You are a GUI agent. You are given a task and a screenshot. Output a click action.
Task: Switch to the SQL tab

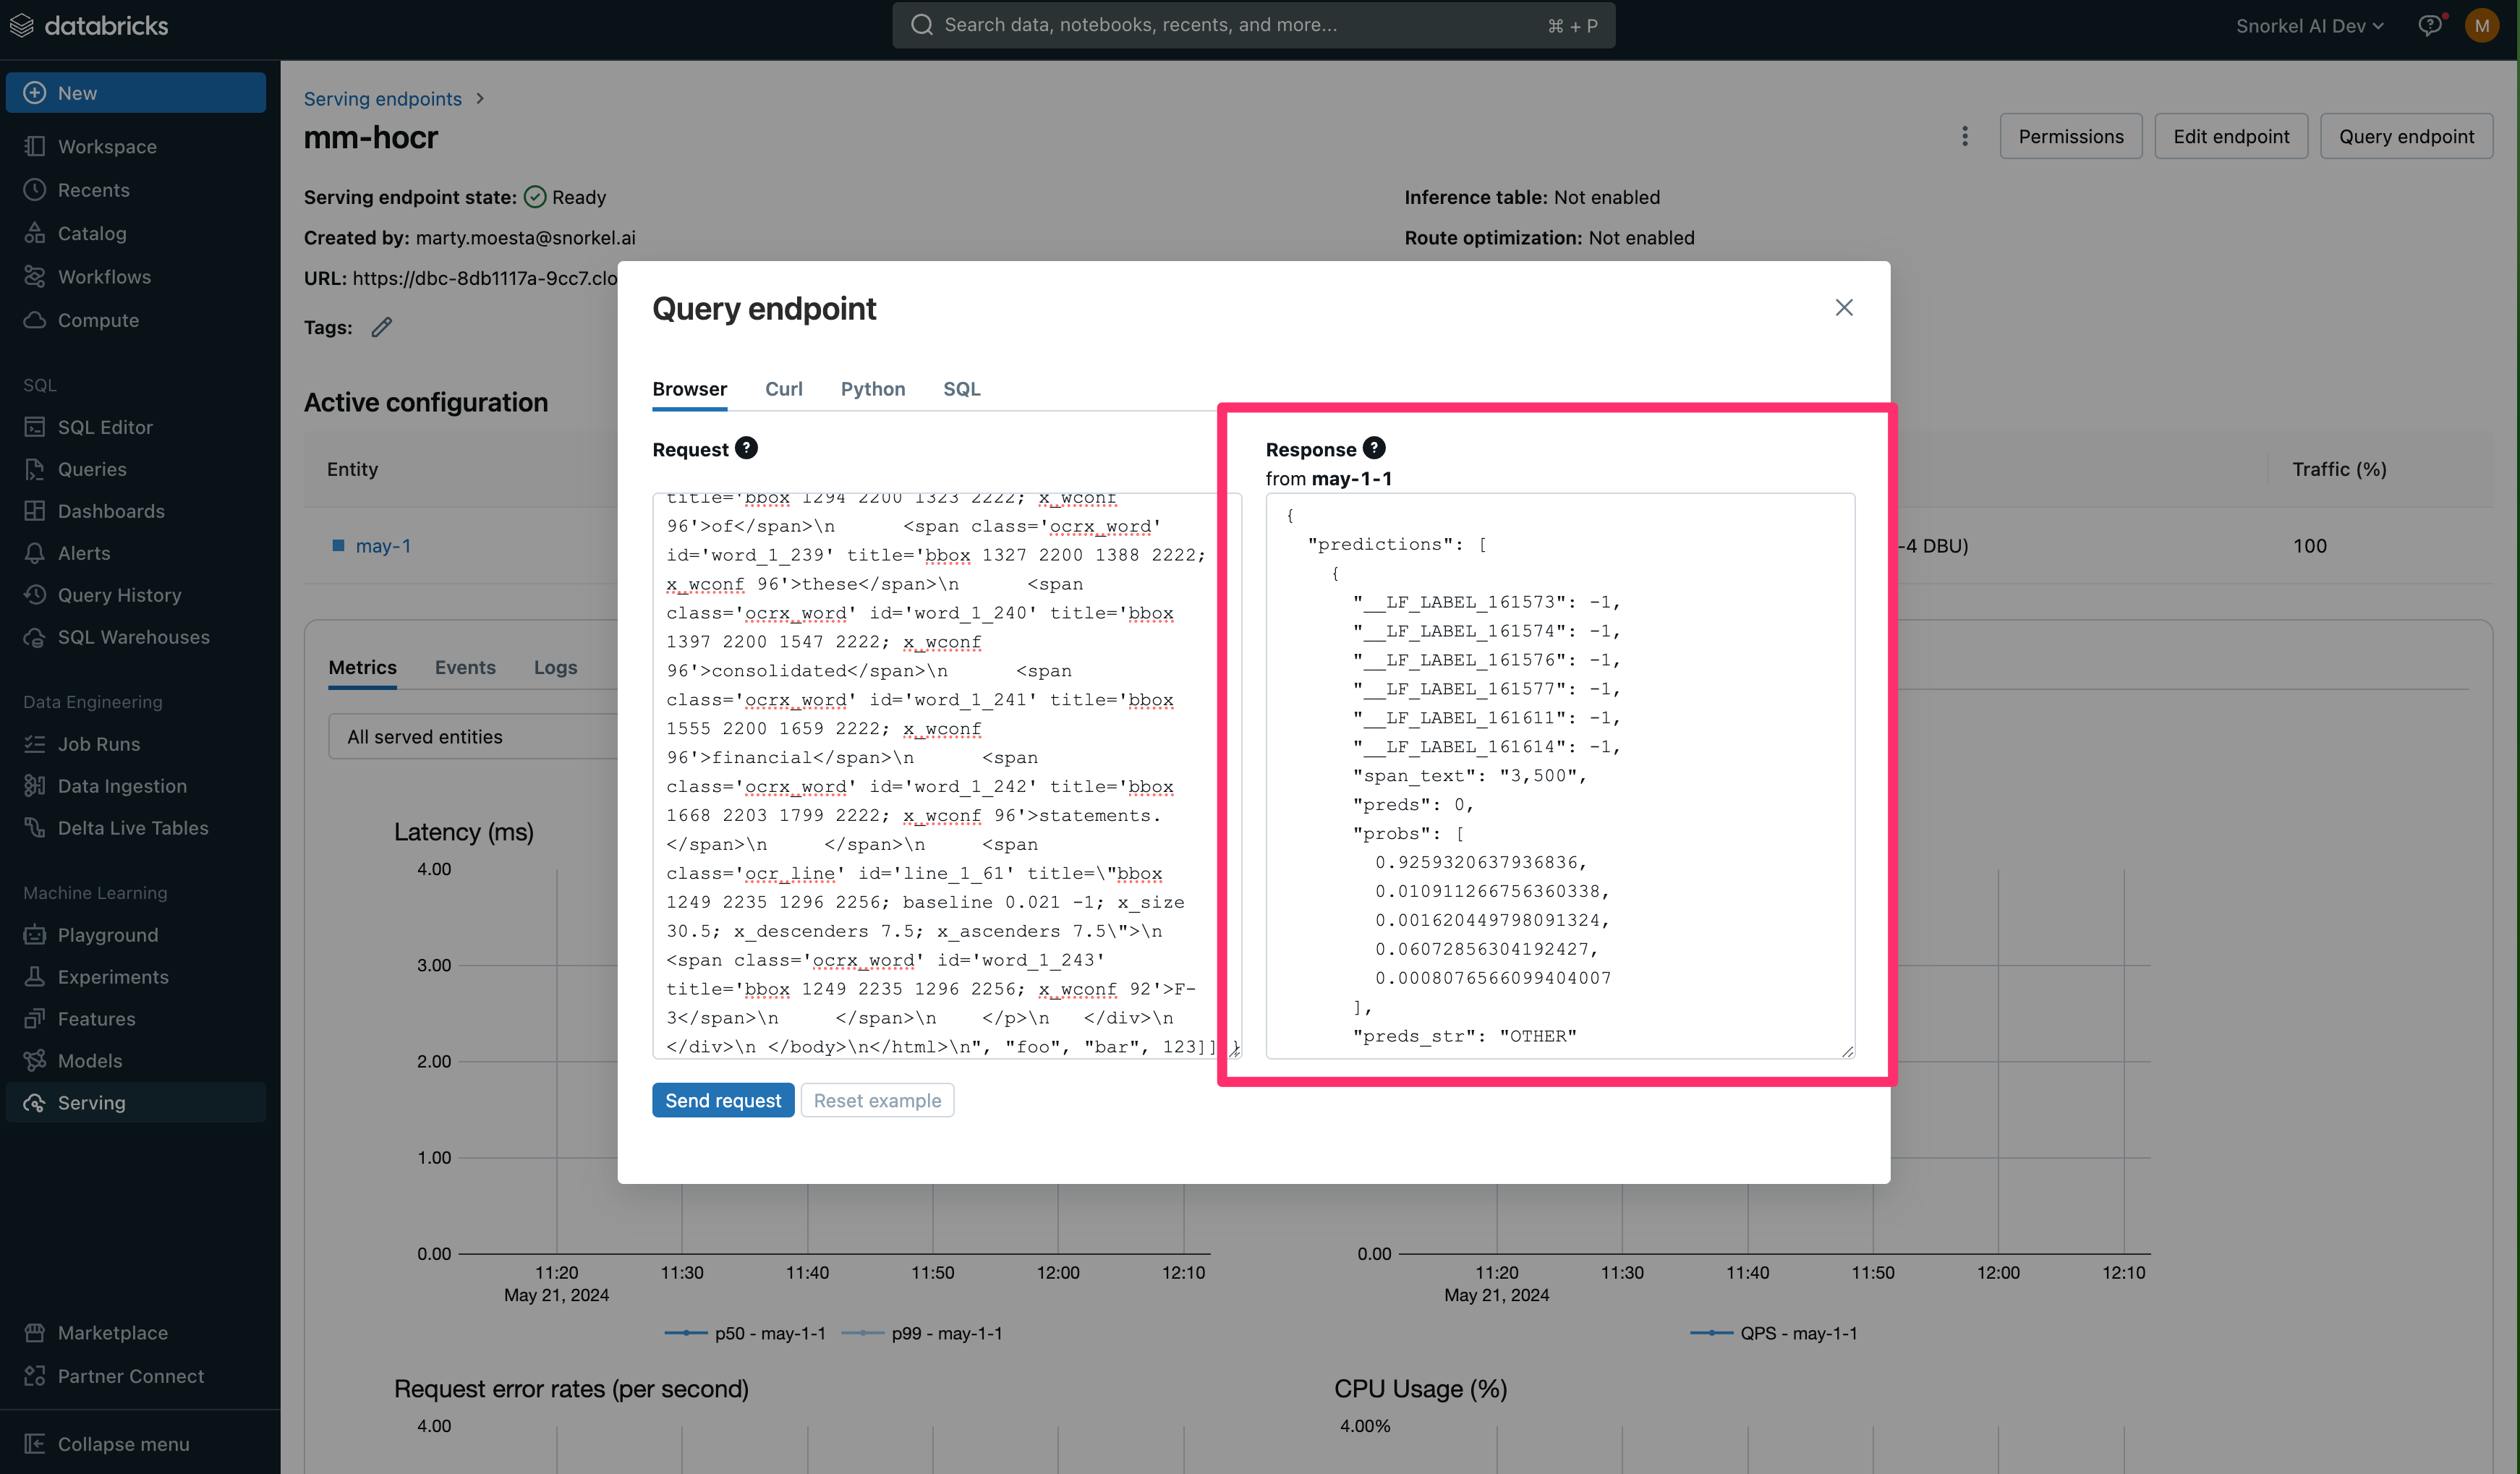962,389
